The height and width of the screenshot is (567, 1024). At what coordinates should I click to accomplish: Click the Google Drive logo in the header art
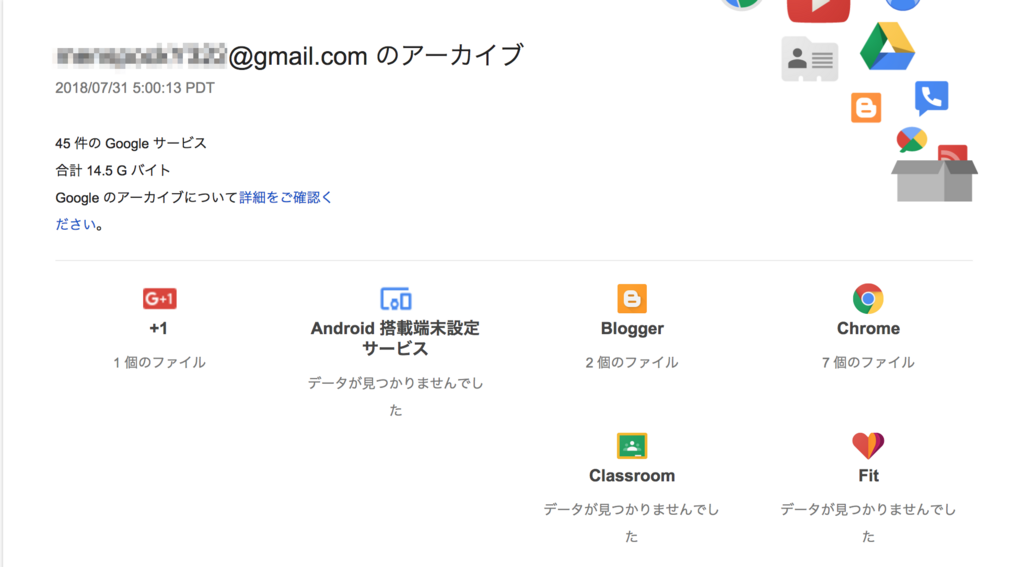click(888, 46)
